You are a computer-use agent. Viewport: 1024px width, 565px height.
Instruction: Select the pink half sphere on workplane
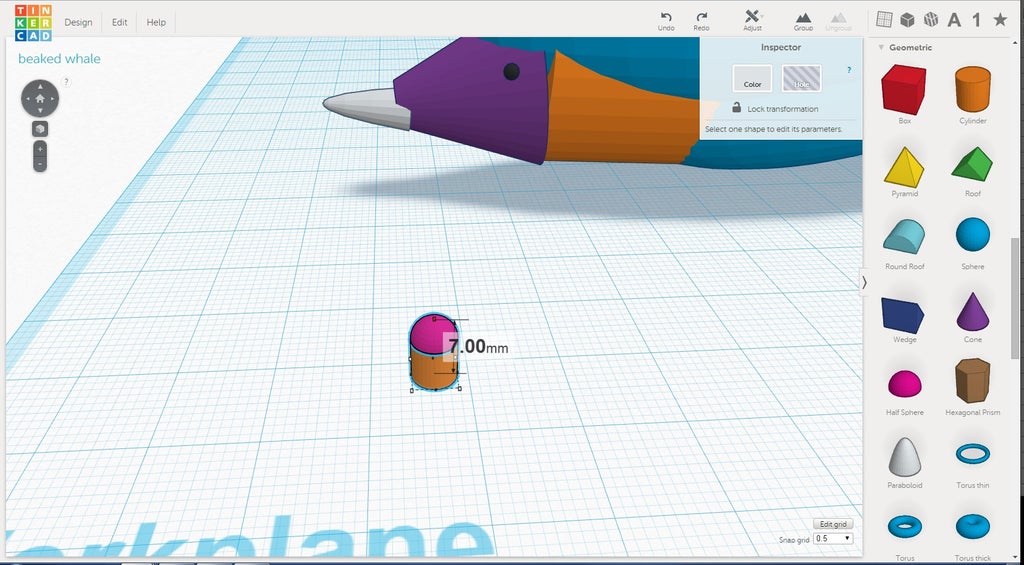click(429, 334)
